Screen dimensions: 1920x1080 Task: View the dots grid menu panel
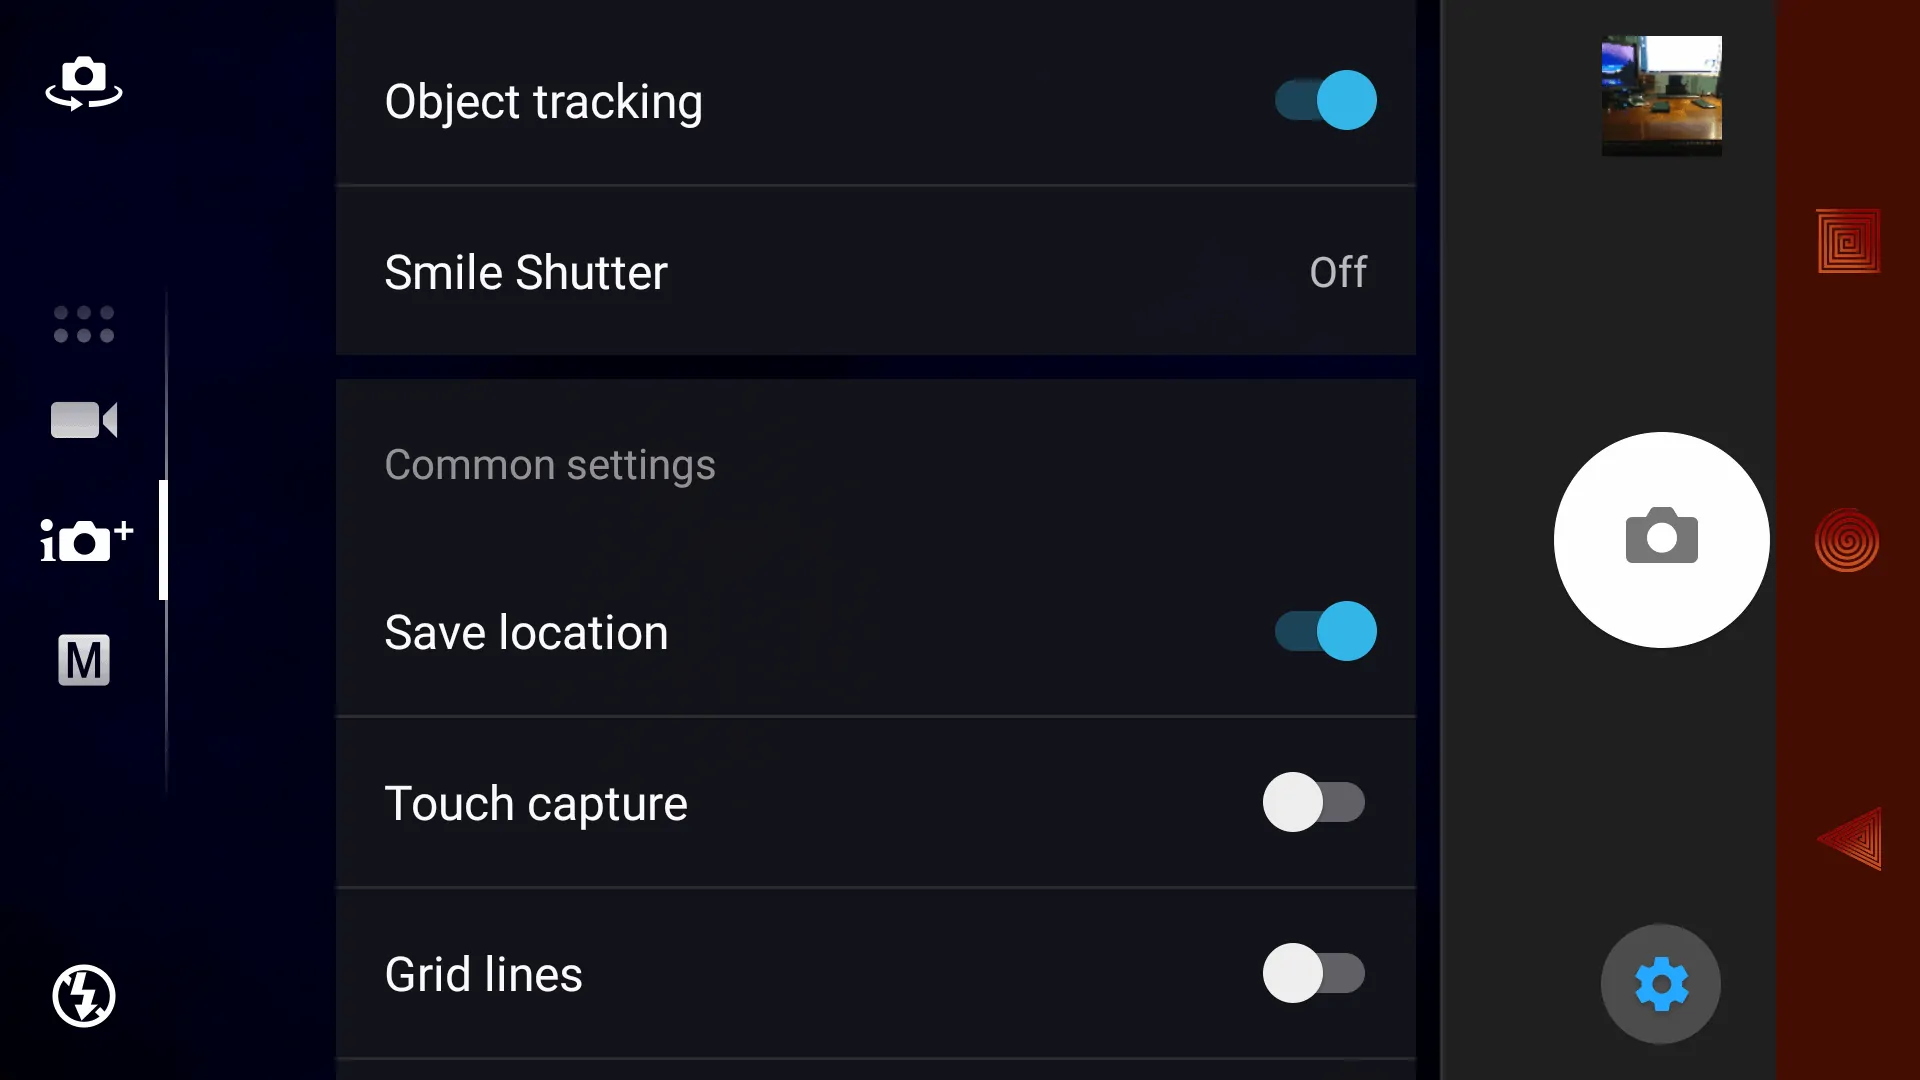[83, 322]
